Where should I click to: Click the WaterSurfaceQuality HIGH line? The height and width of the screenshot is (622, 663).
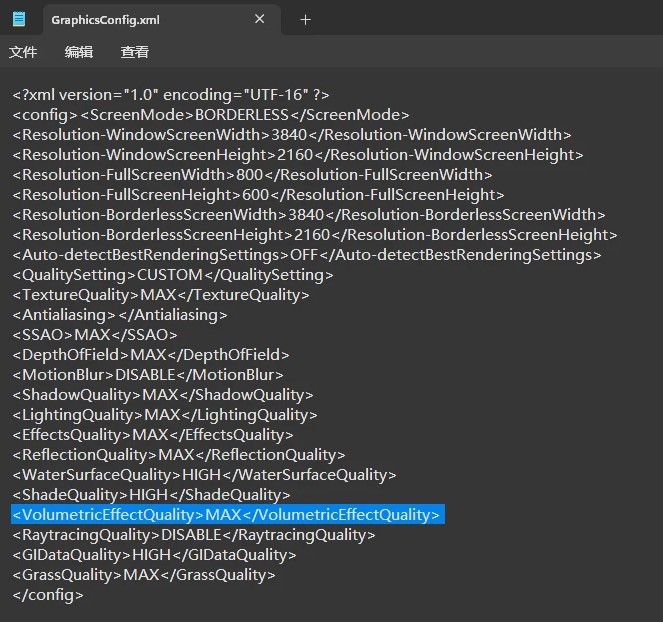click(x=204, y=475)
